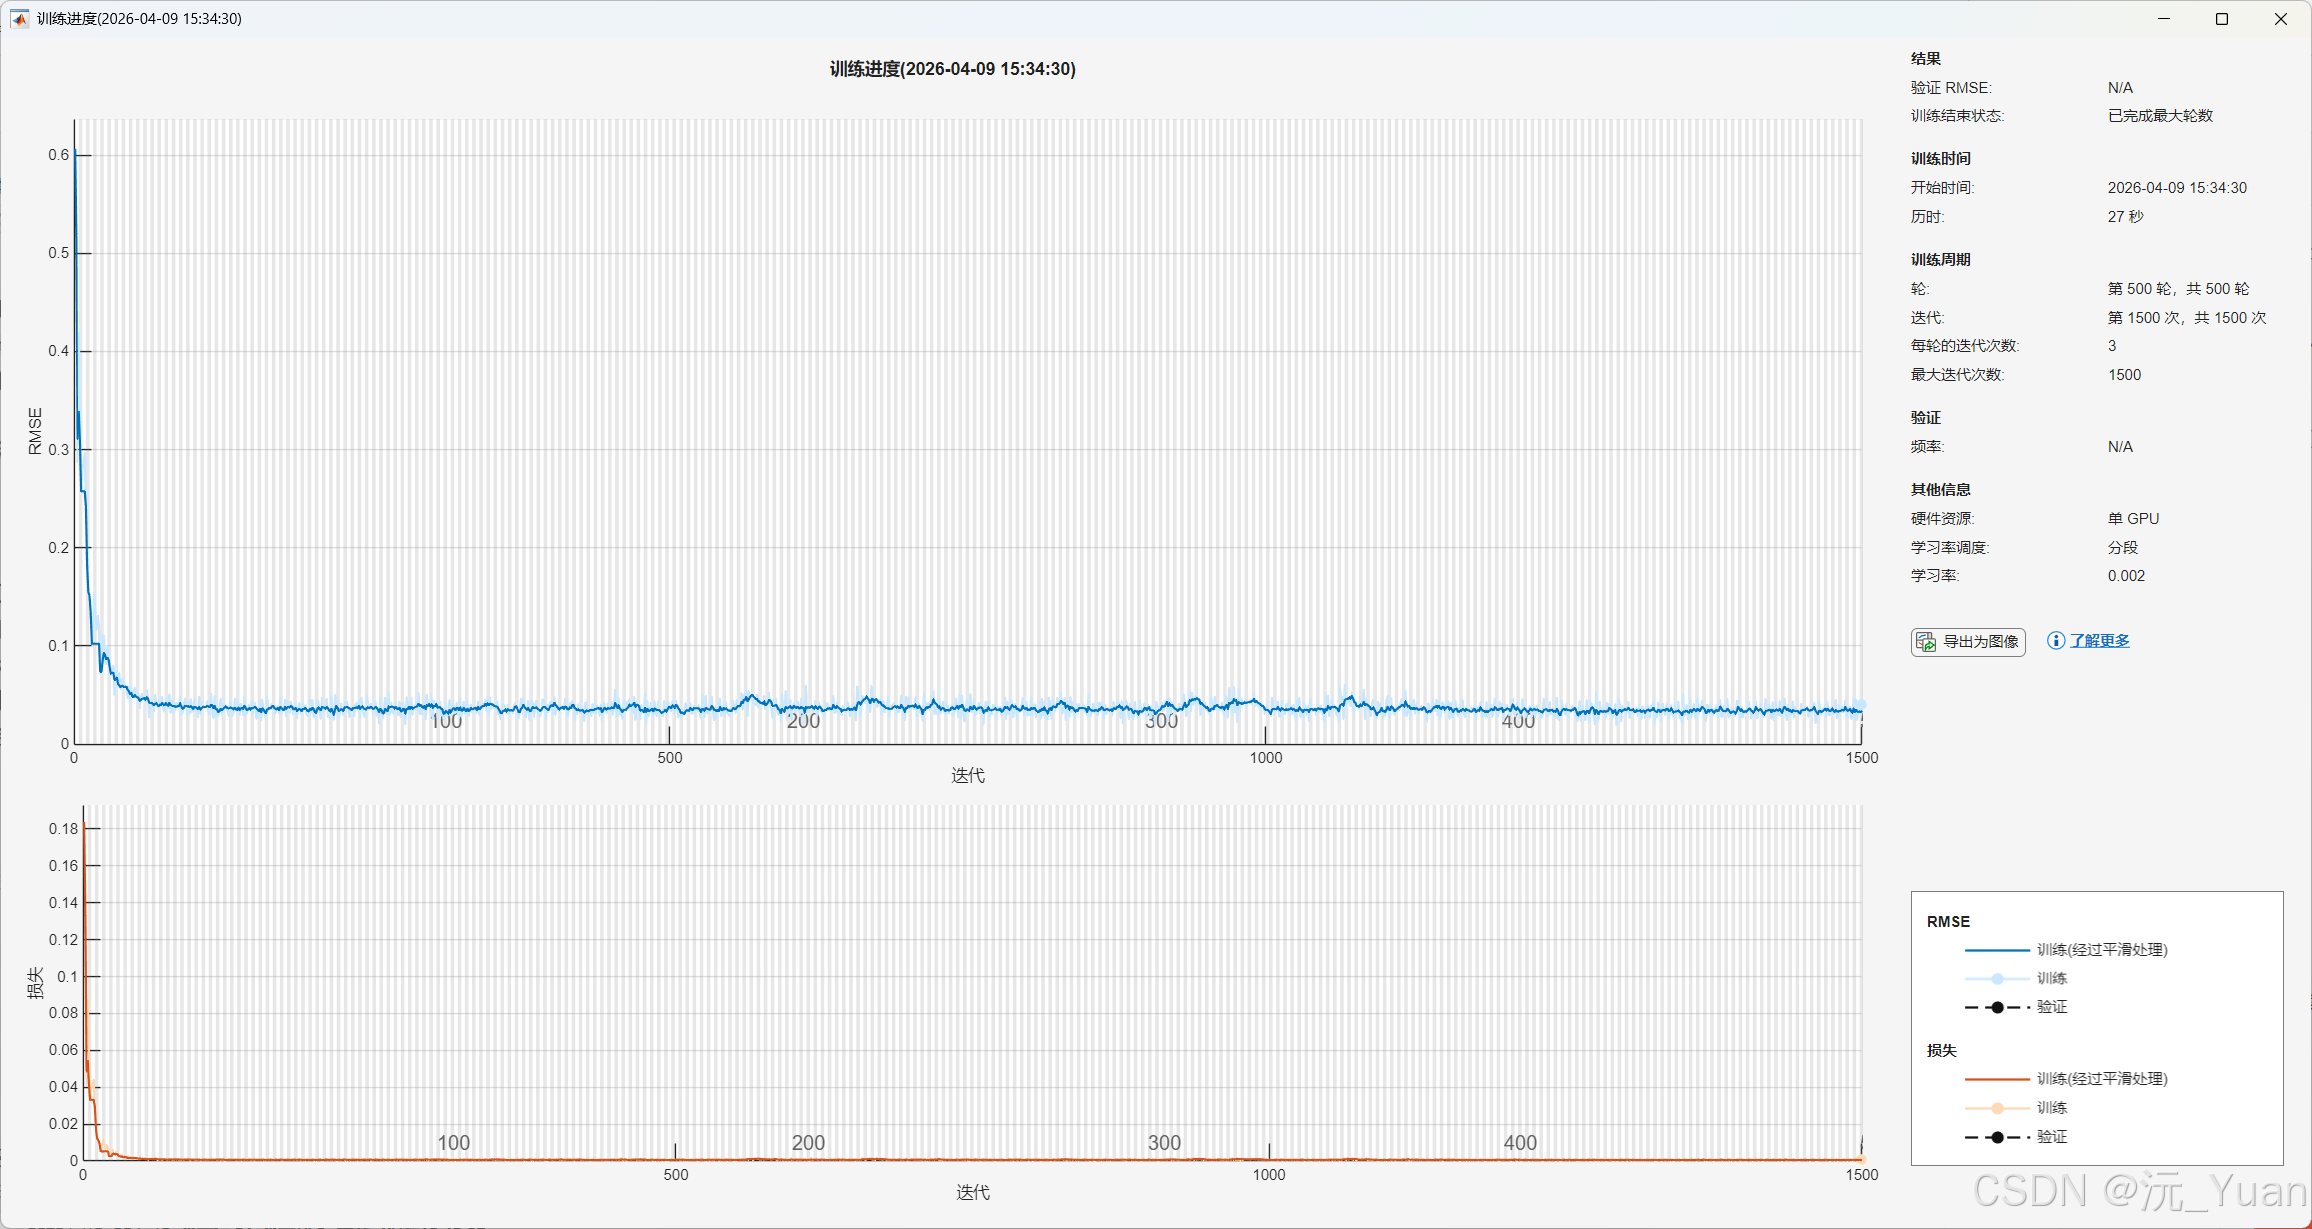
Task: Maximize the training progress window
Action: coord(2222,19)
